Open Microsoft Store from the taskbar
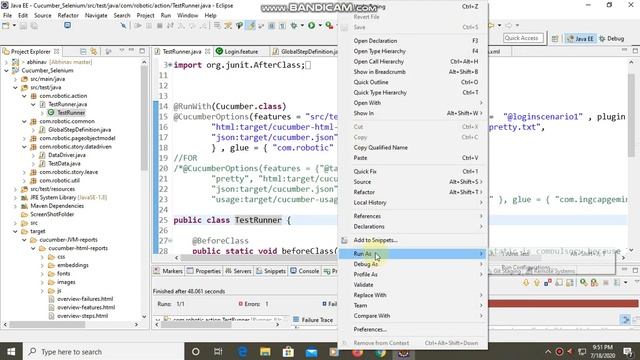 coord(288,351)
